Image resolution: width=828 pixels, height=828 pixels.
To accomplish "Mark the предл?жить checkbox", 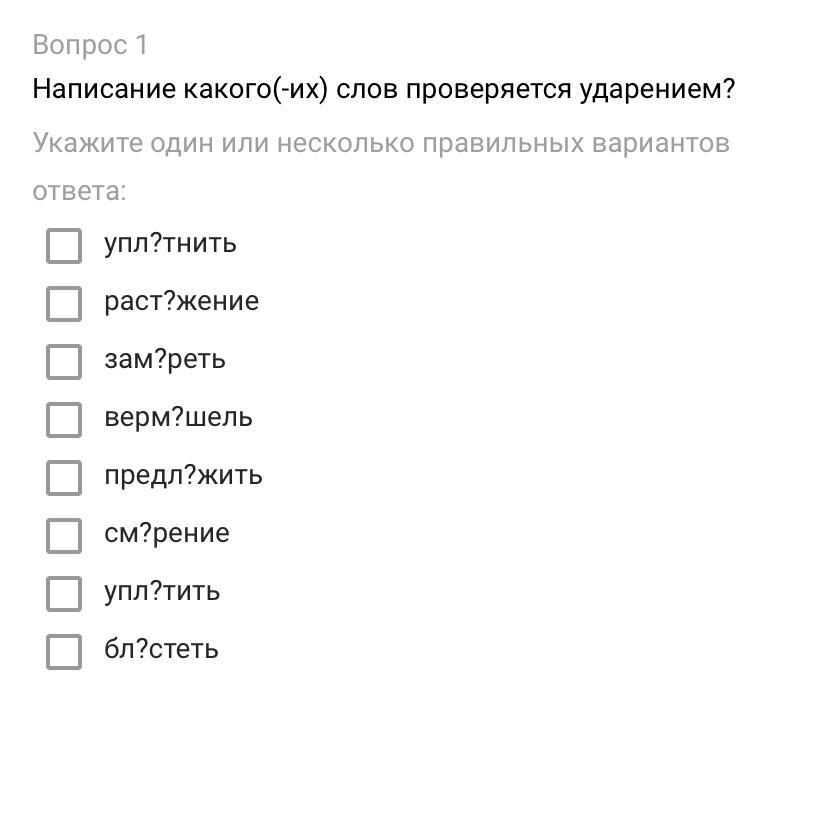I will (x=64, y=478).
